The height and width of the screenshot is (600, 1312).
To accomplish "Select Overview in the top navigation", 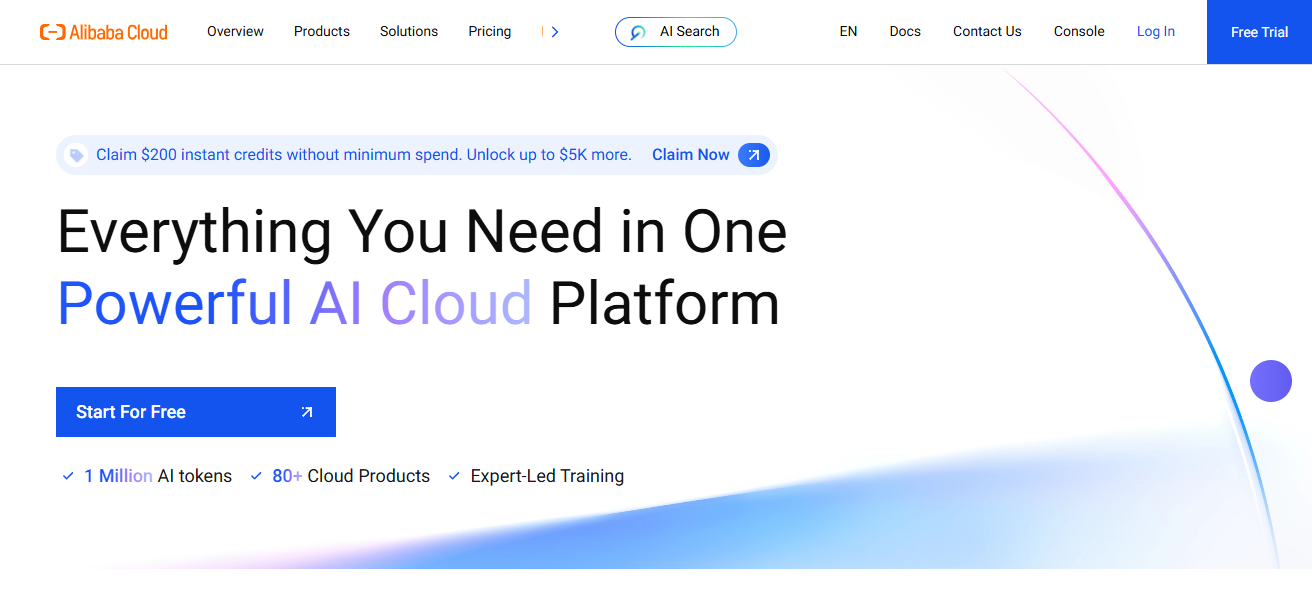I will click(x=235, y=31).
